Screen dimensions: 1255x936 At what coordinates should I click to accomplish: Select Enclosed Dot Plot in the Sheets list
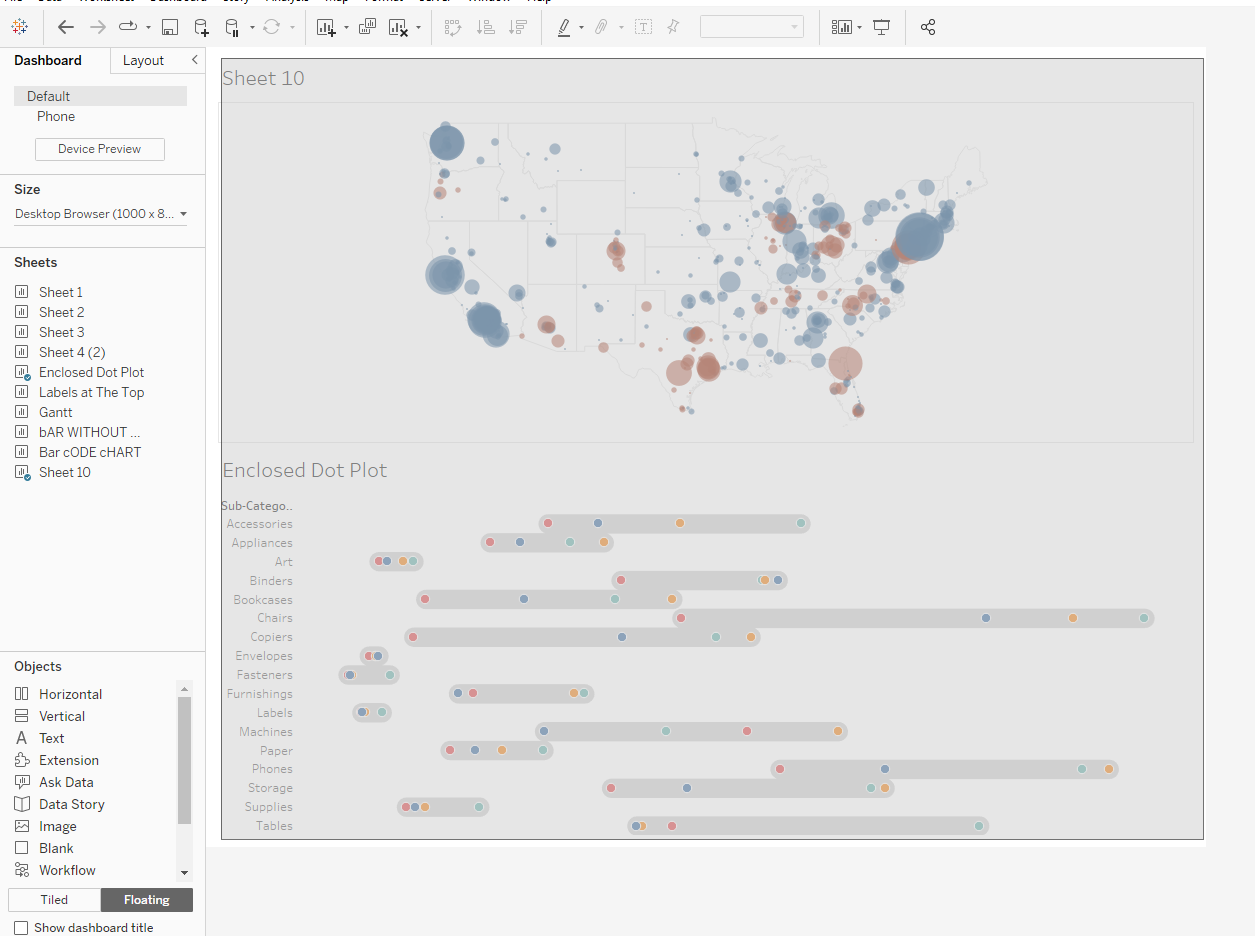pos(91,372)
